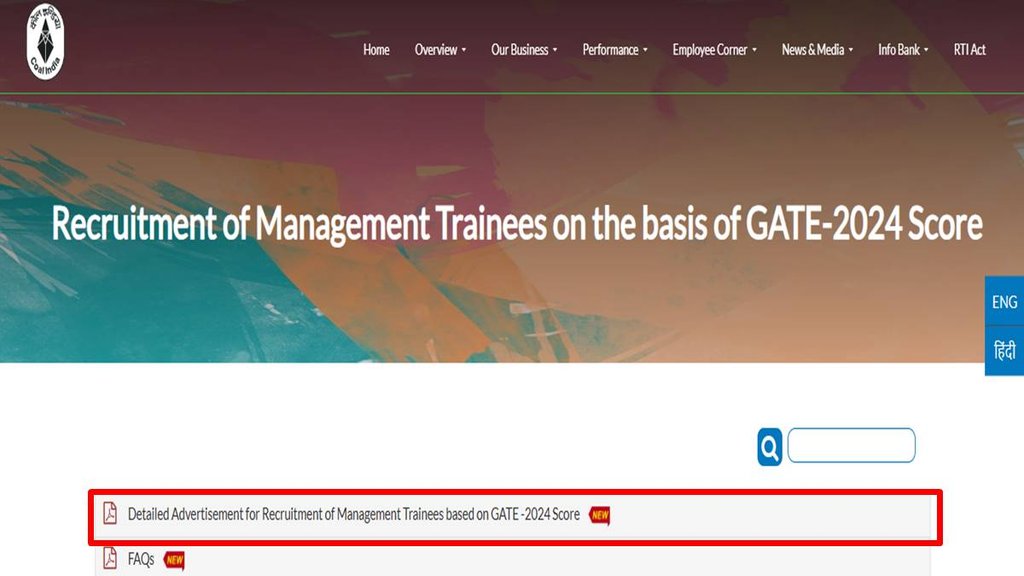Click inside the search input field

click(852, 444)
